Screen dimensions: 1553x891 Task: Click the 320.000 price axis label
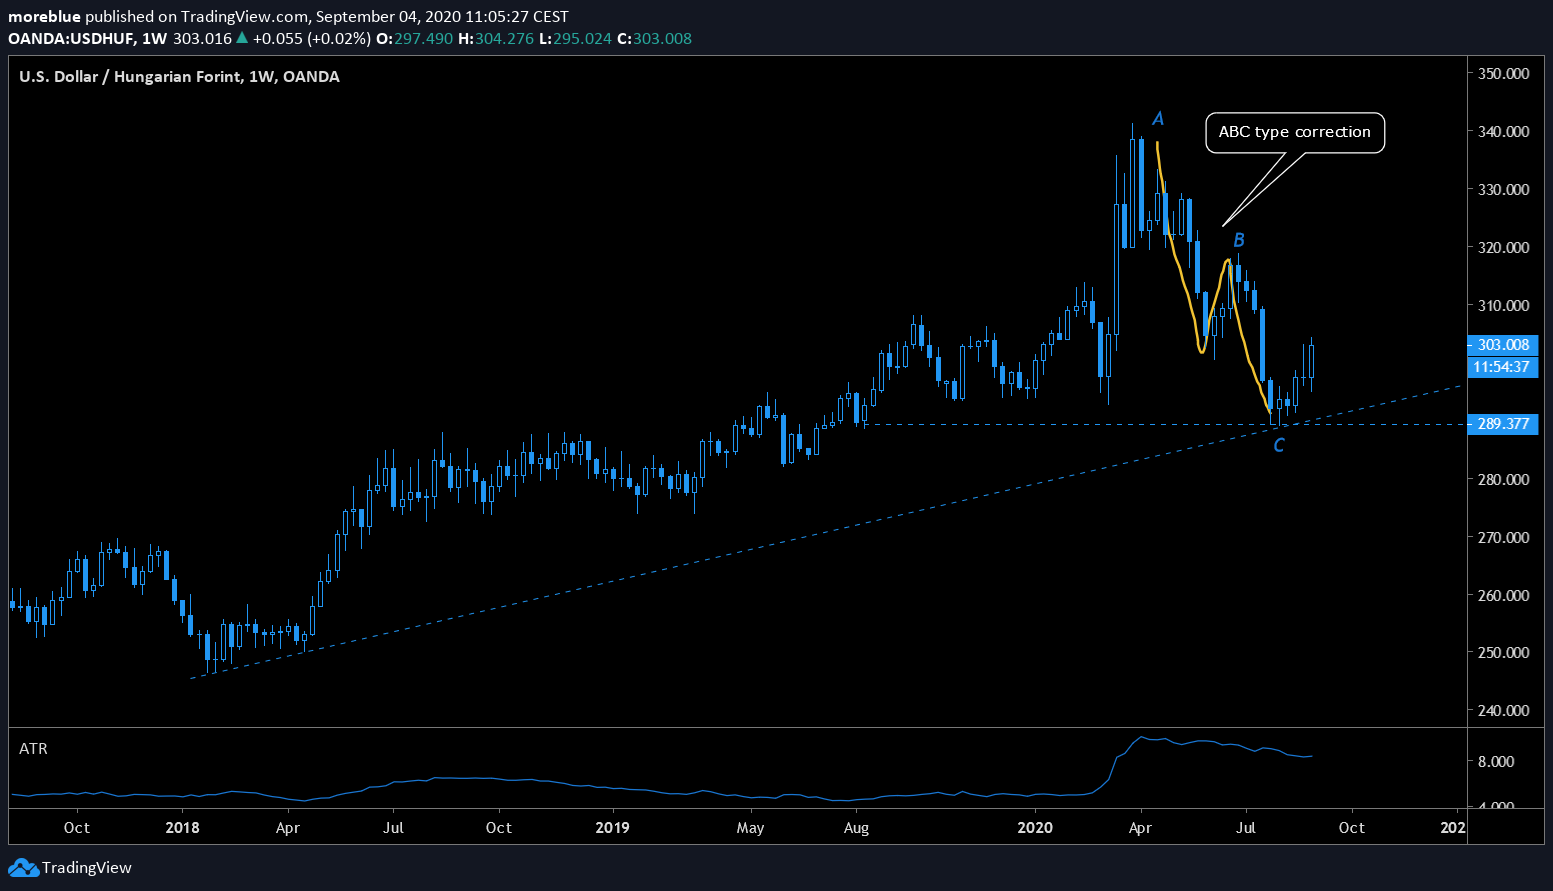1503,248
